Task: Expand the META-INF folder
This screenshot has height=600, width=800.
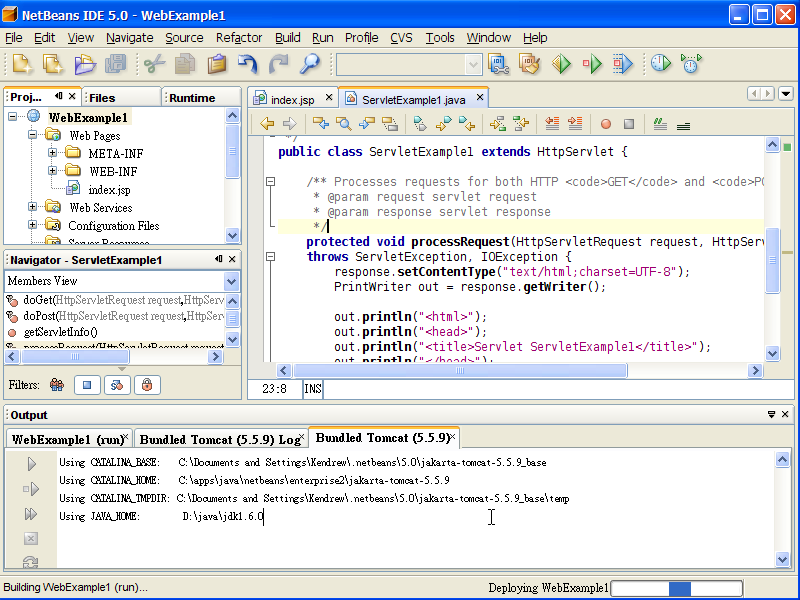Action: pyautogui.click(x=52, y=153)
